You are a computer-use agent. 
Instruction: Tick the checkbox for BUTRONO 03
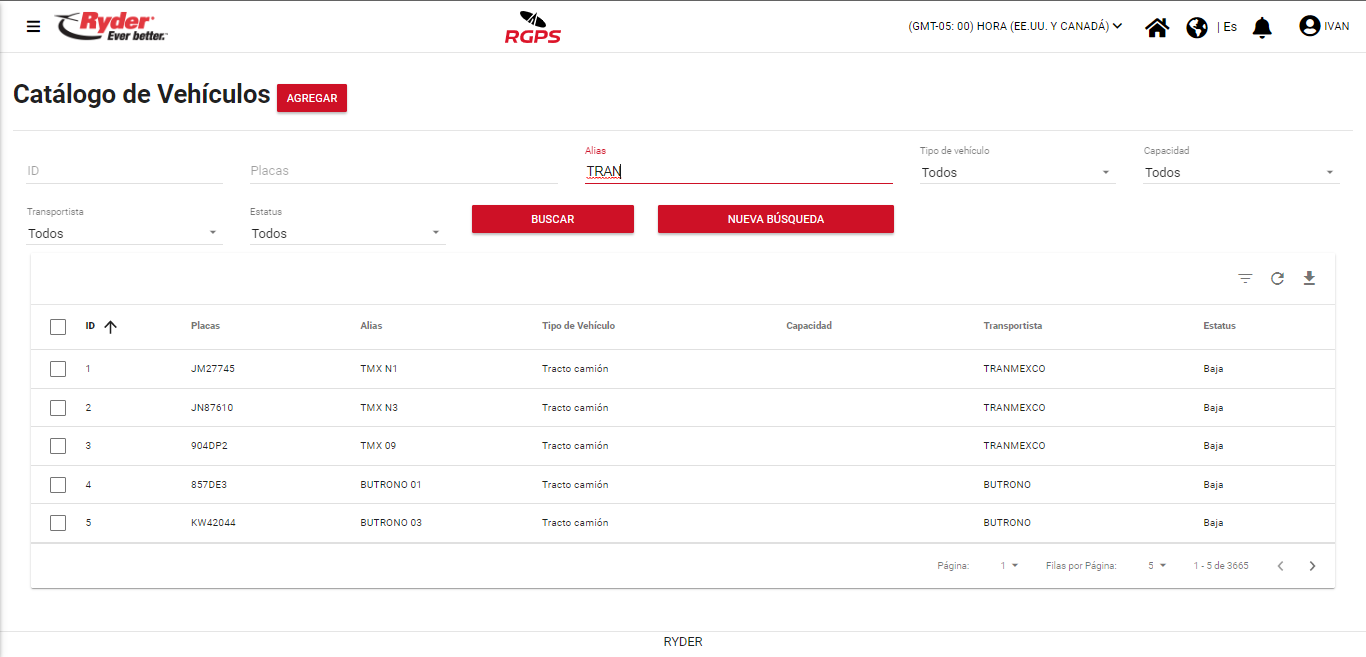point(58,523)
